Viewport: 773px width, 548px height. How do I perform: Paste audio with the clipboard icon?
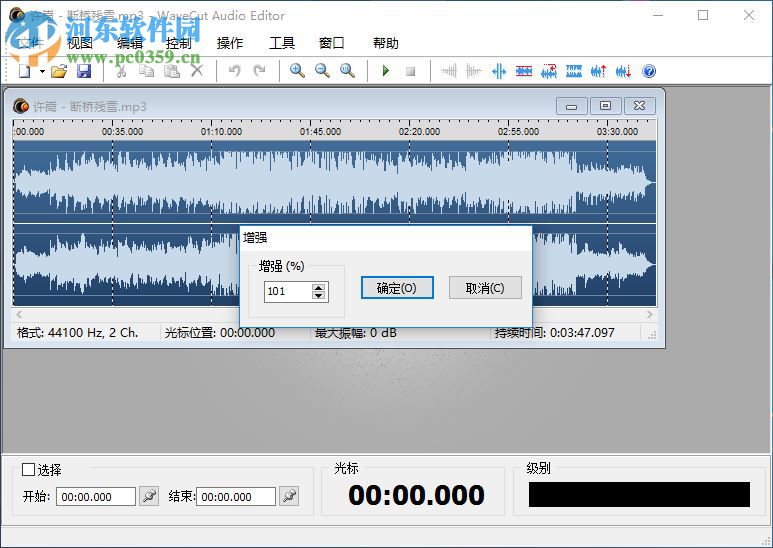172,71
